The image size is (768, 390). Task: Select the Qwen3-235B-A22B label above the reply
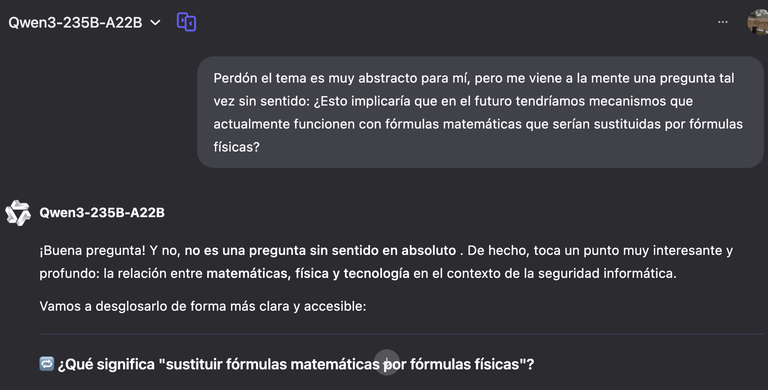click(102, 213)
